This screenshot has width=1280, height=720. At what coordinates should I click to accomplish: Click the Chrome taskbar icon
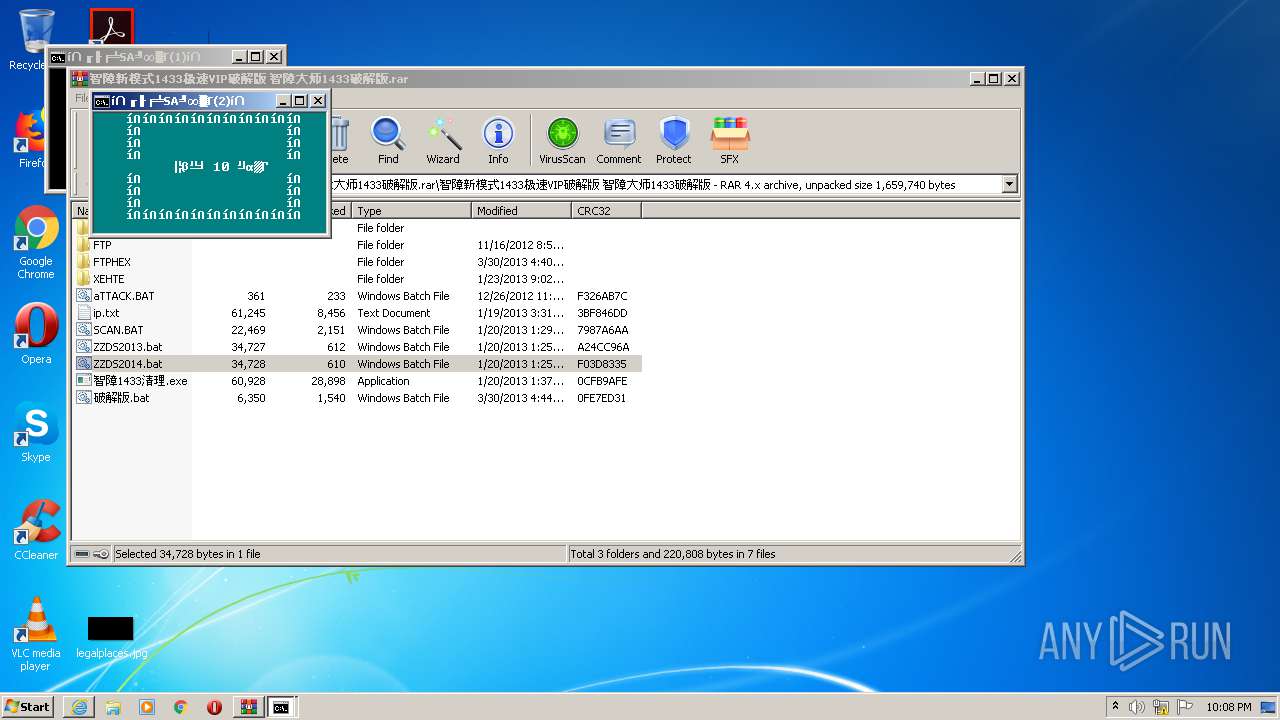click(x=181, y=707)
